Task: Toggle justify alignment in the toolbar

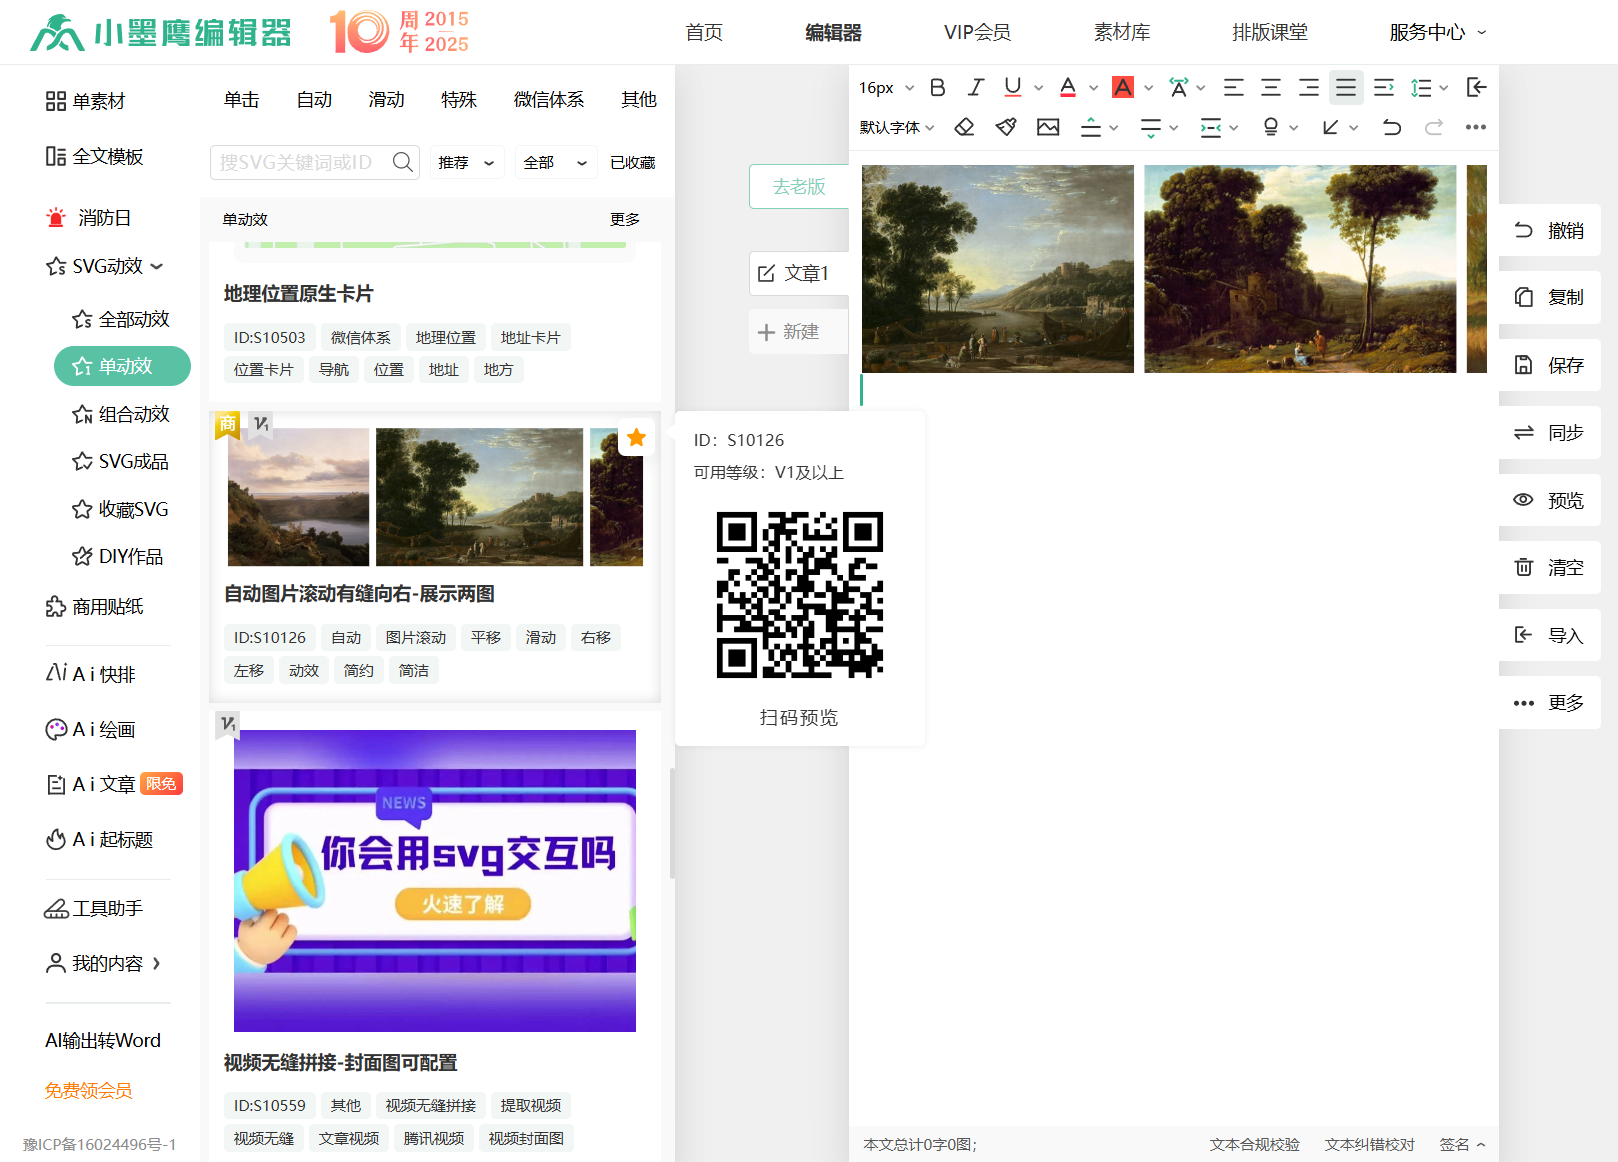Action: pyautogui.click(x=1346, y=88)
